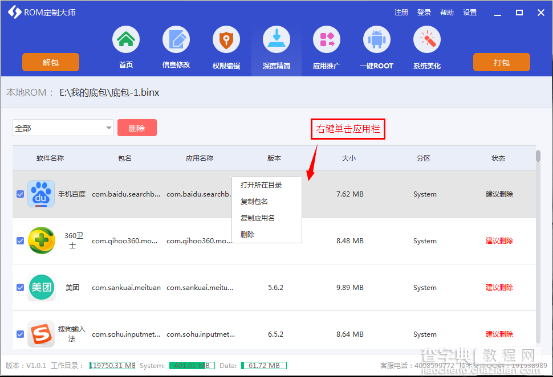The width and height of the screenshot is (553, 377).
Task: Choose 复制应用名 in context menu
Action: 257,218
